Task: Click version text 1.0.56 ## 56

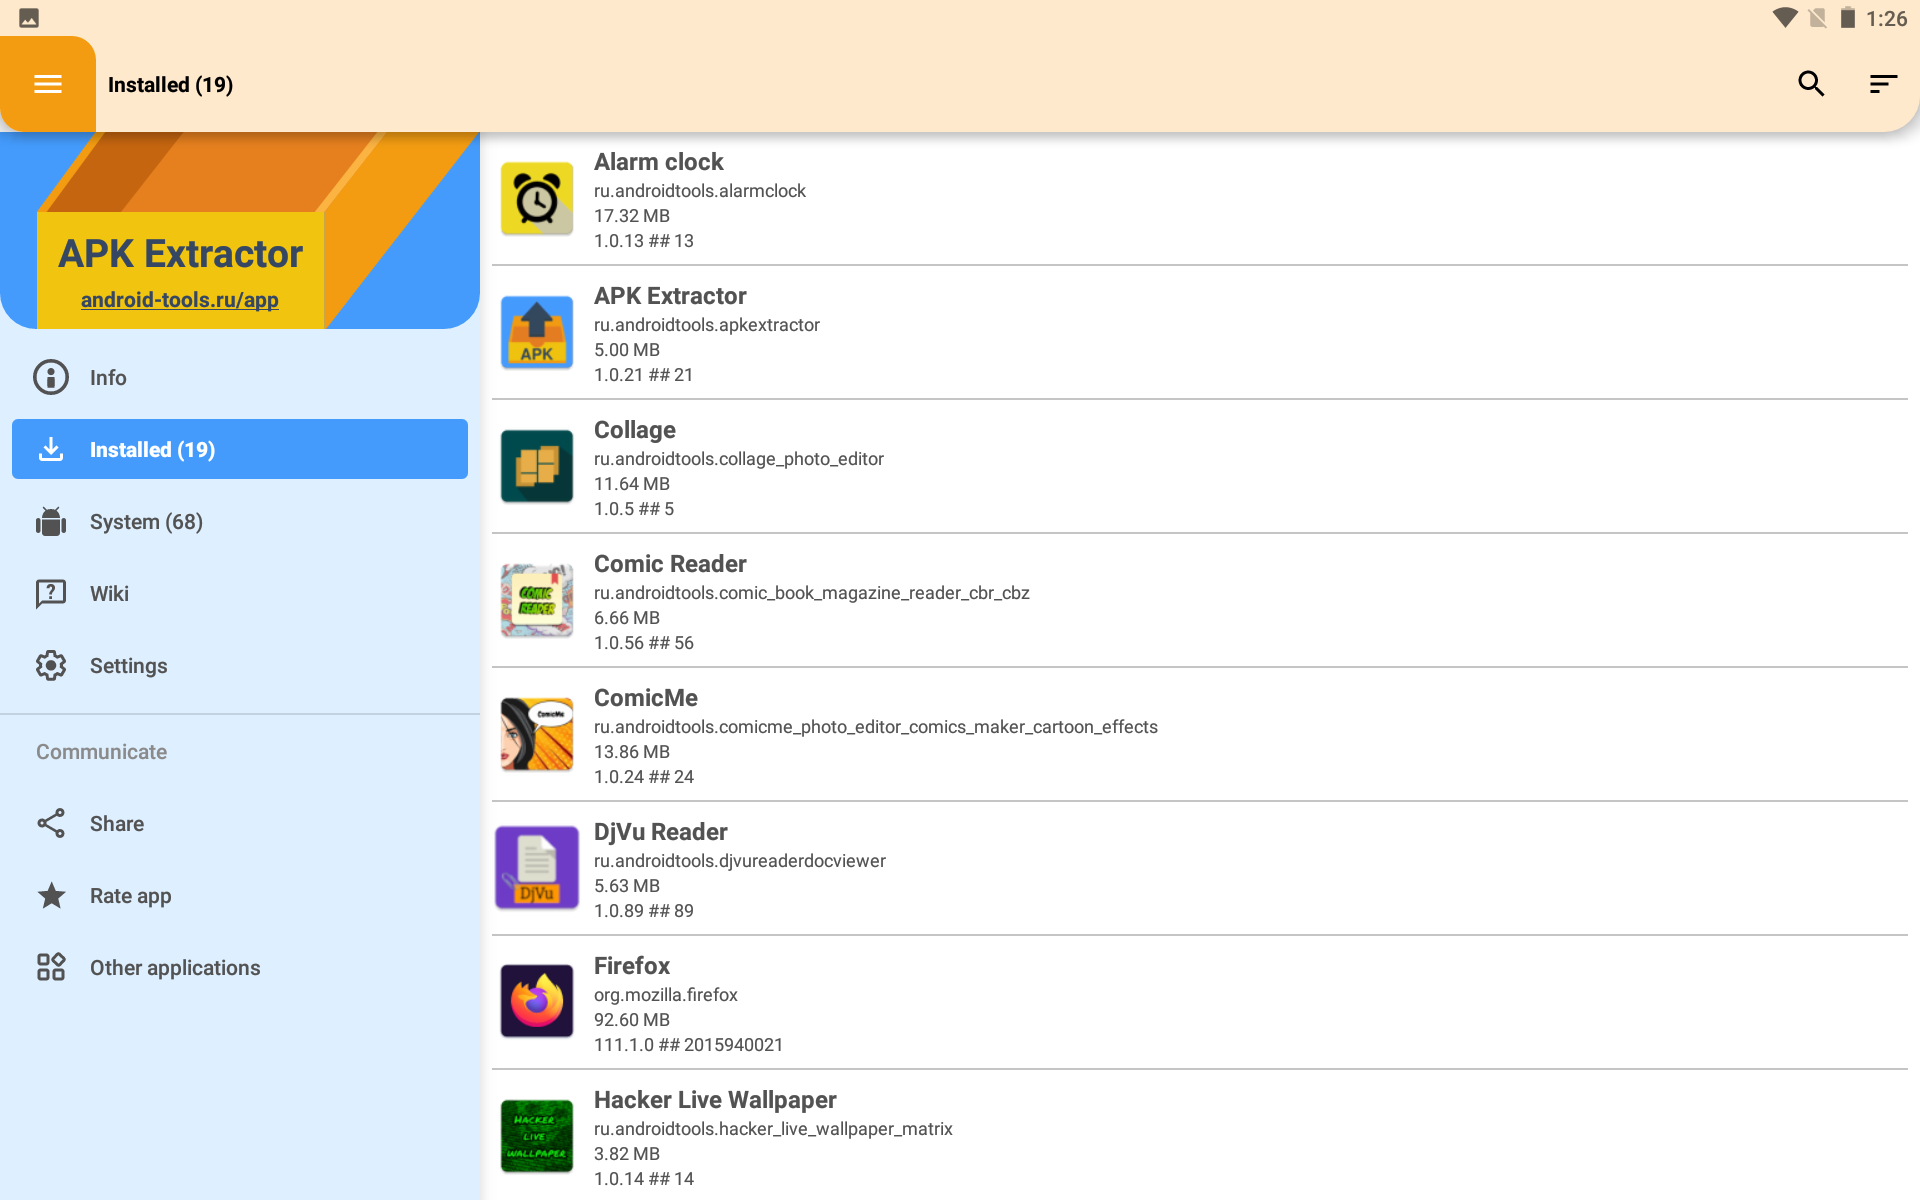Action: (x=644, y=643)
